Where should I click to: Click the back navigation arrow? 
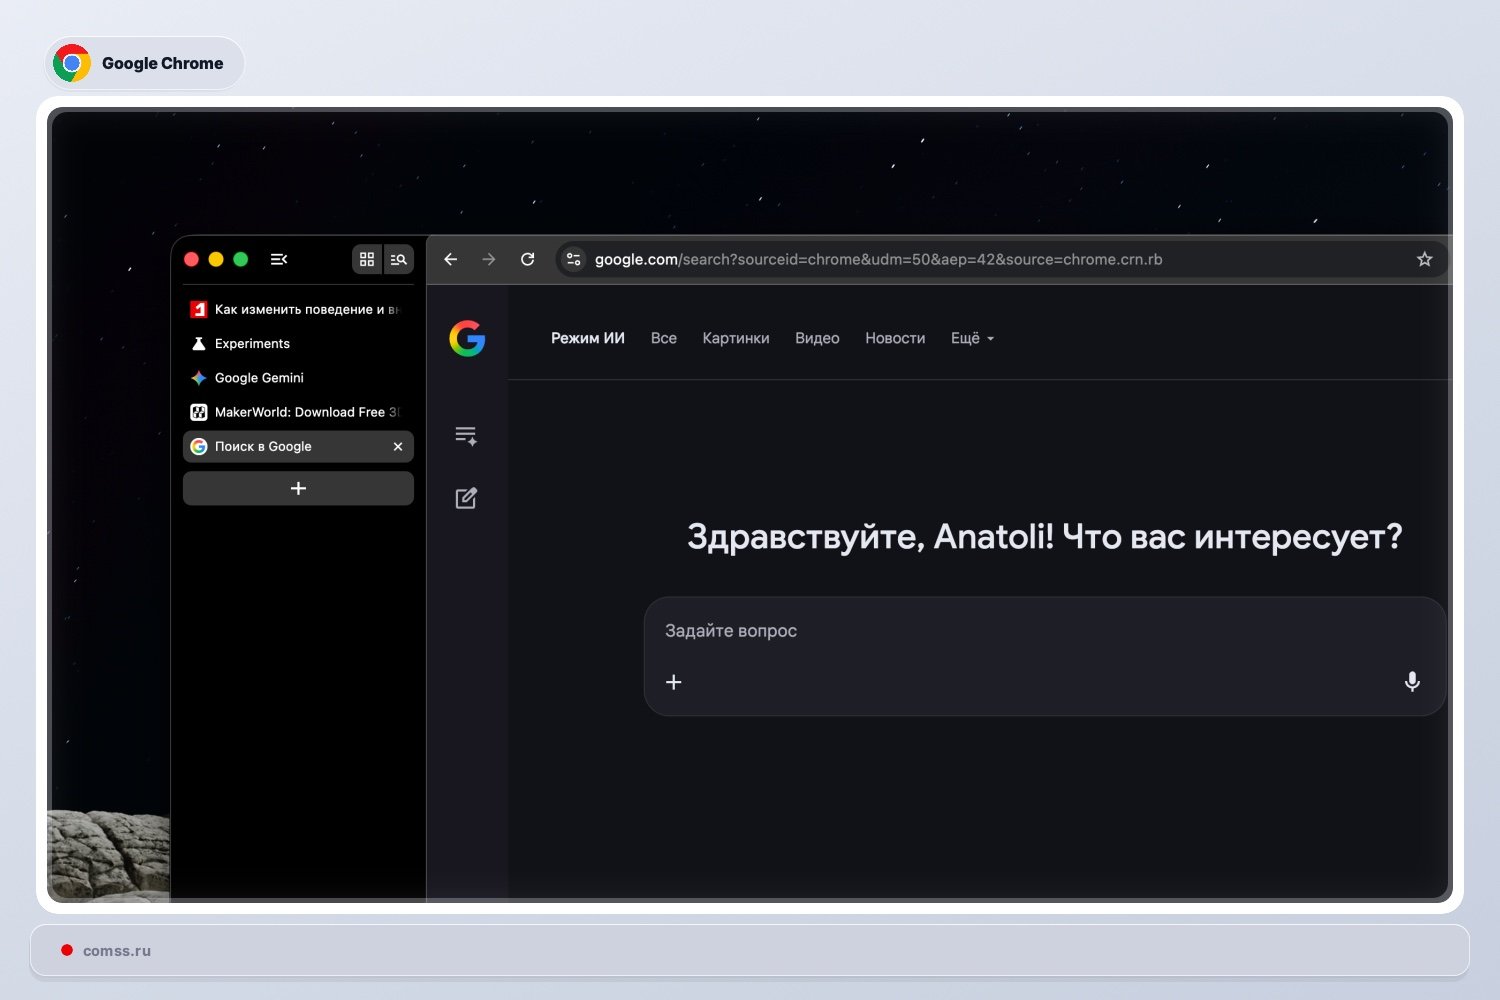tap(450, 259)
